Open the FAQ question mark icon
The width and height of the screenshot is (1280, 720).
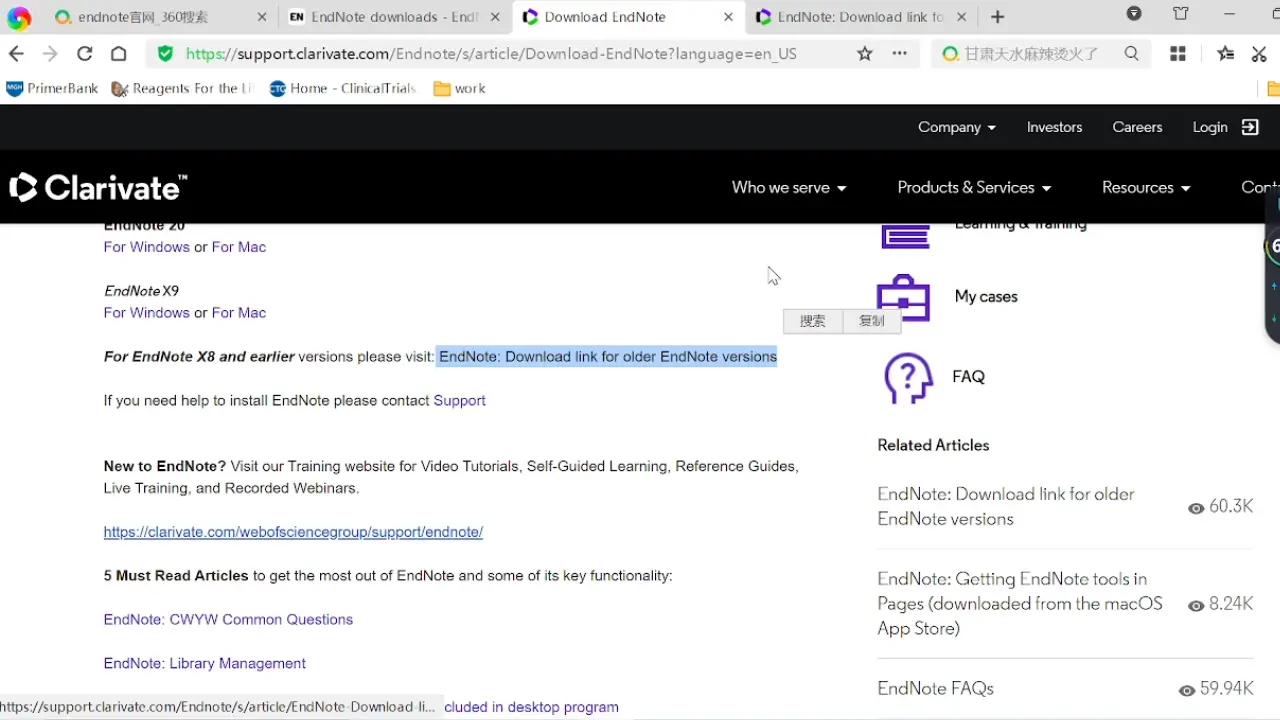908,378
